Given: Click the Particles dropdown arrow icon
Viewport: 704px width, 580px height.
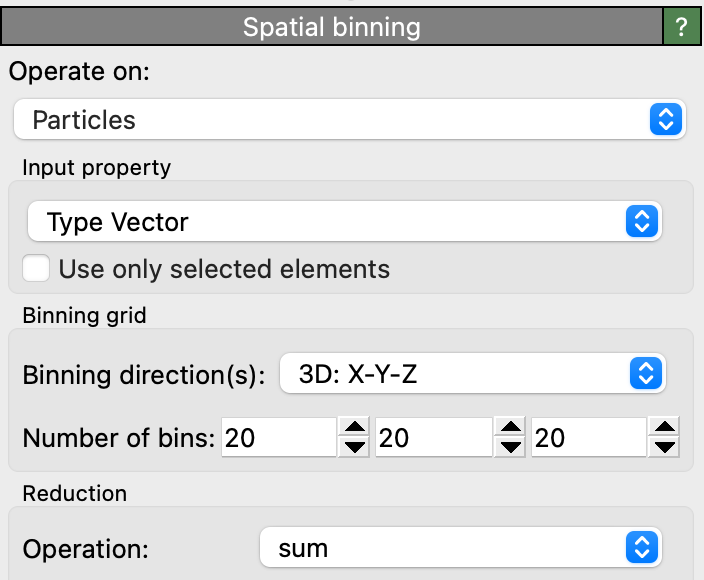Looking at the screenshot, I should (x=666, y=119).
